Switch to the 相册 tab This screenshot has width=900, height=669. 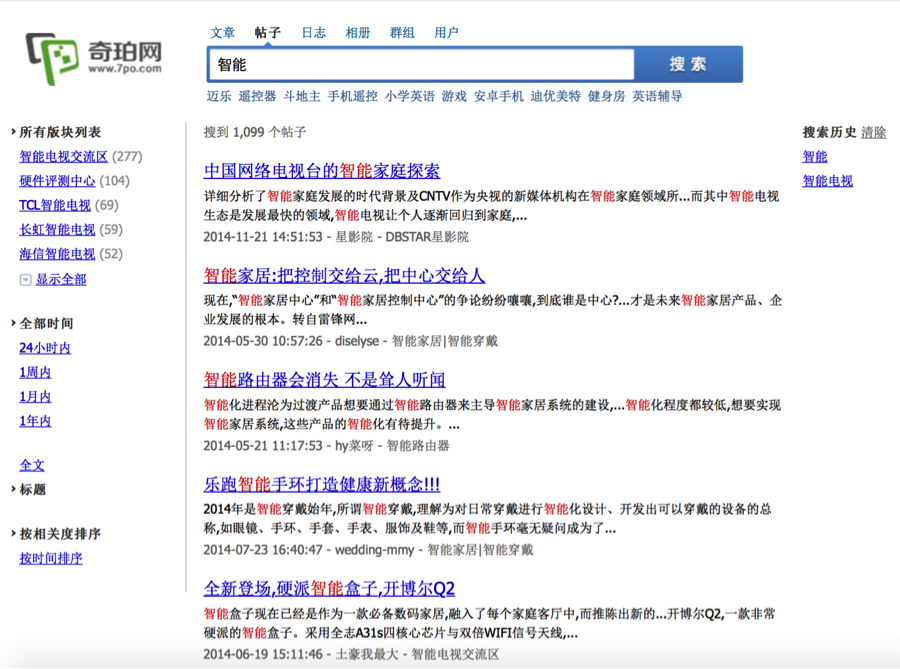tap(358, 33)
